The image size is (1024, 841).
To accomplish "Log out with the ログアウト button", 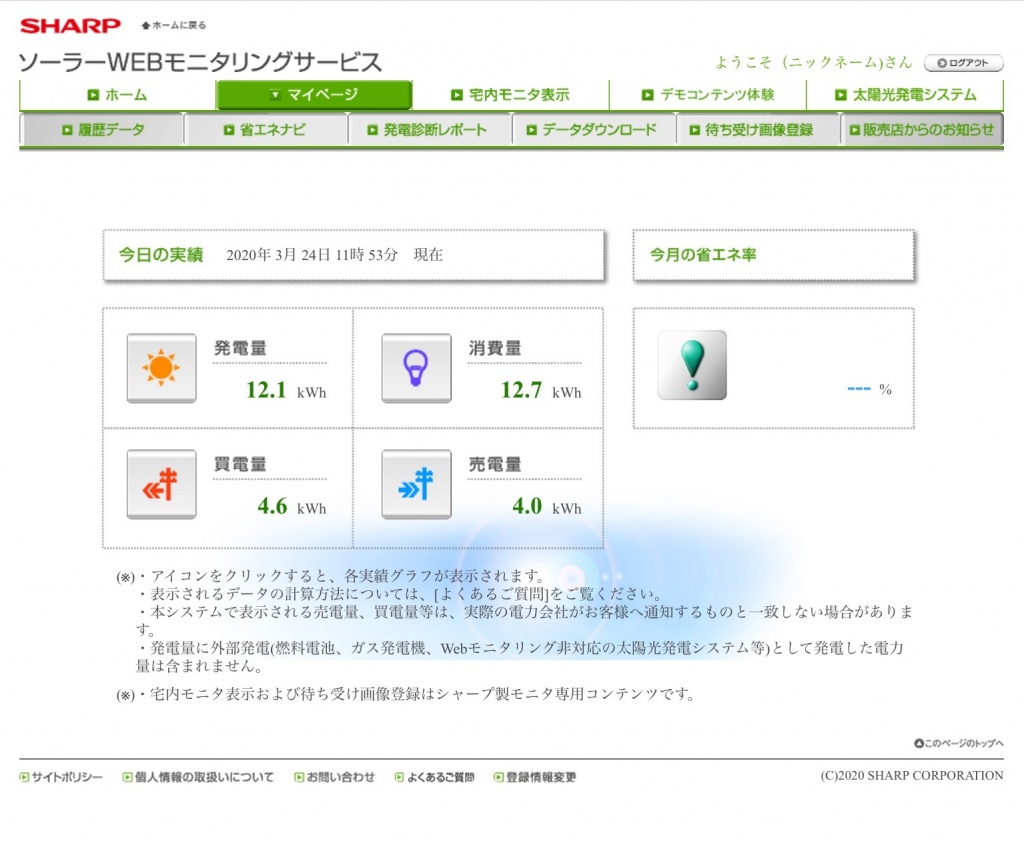I will click(x=963, y=63).
